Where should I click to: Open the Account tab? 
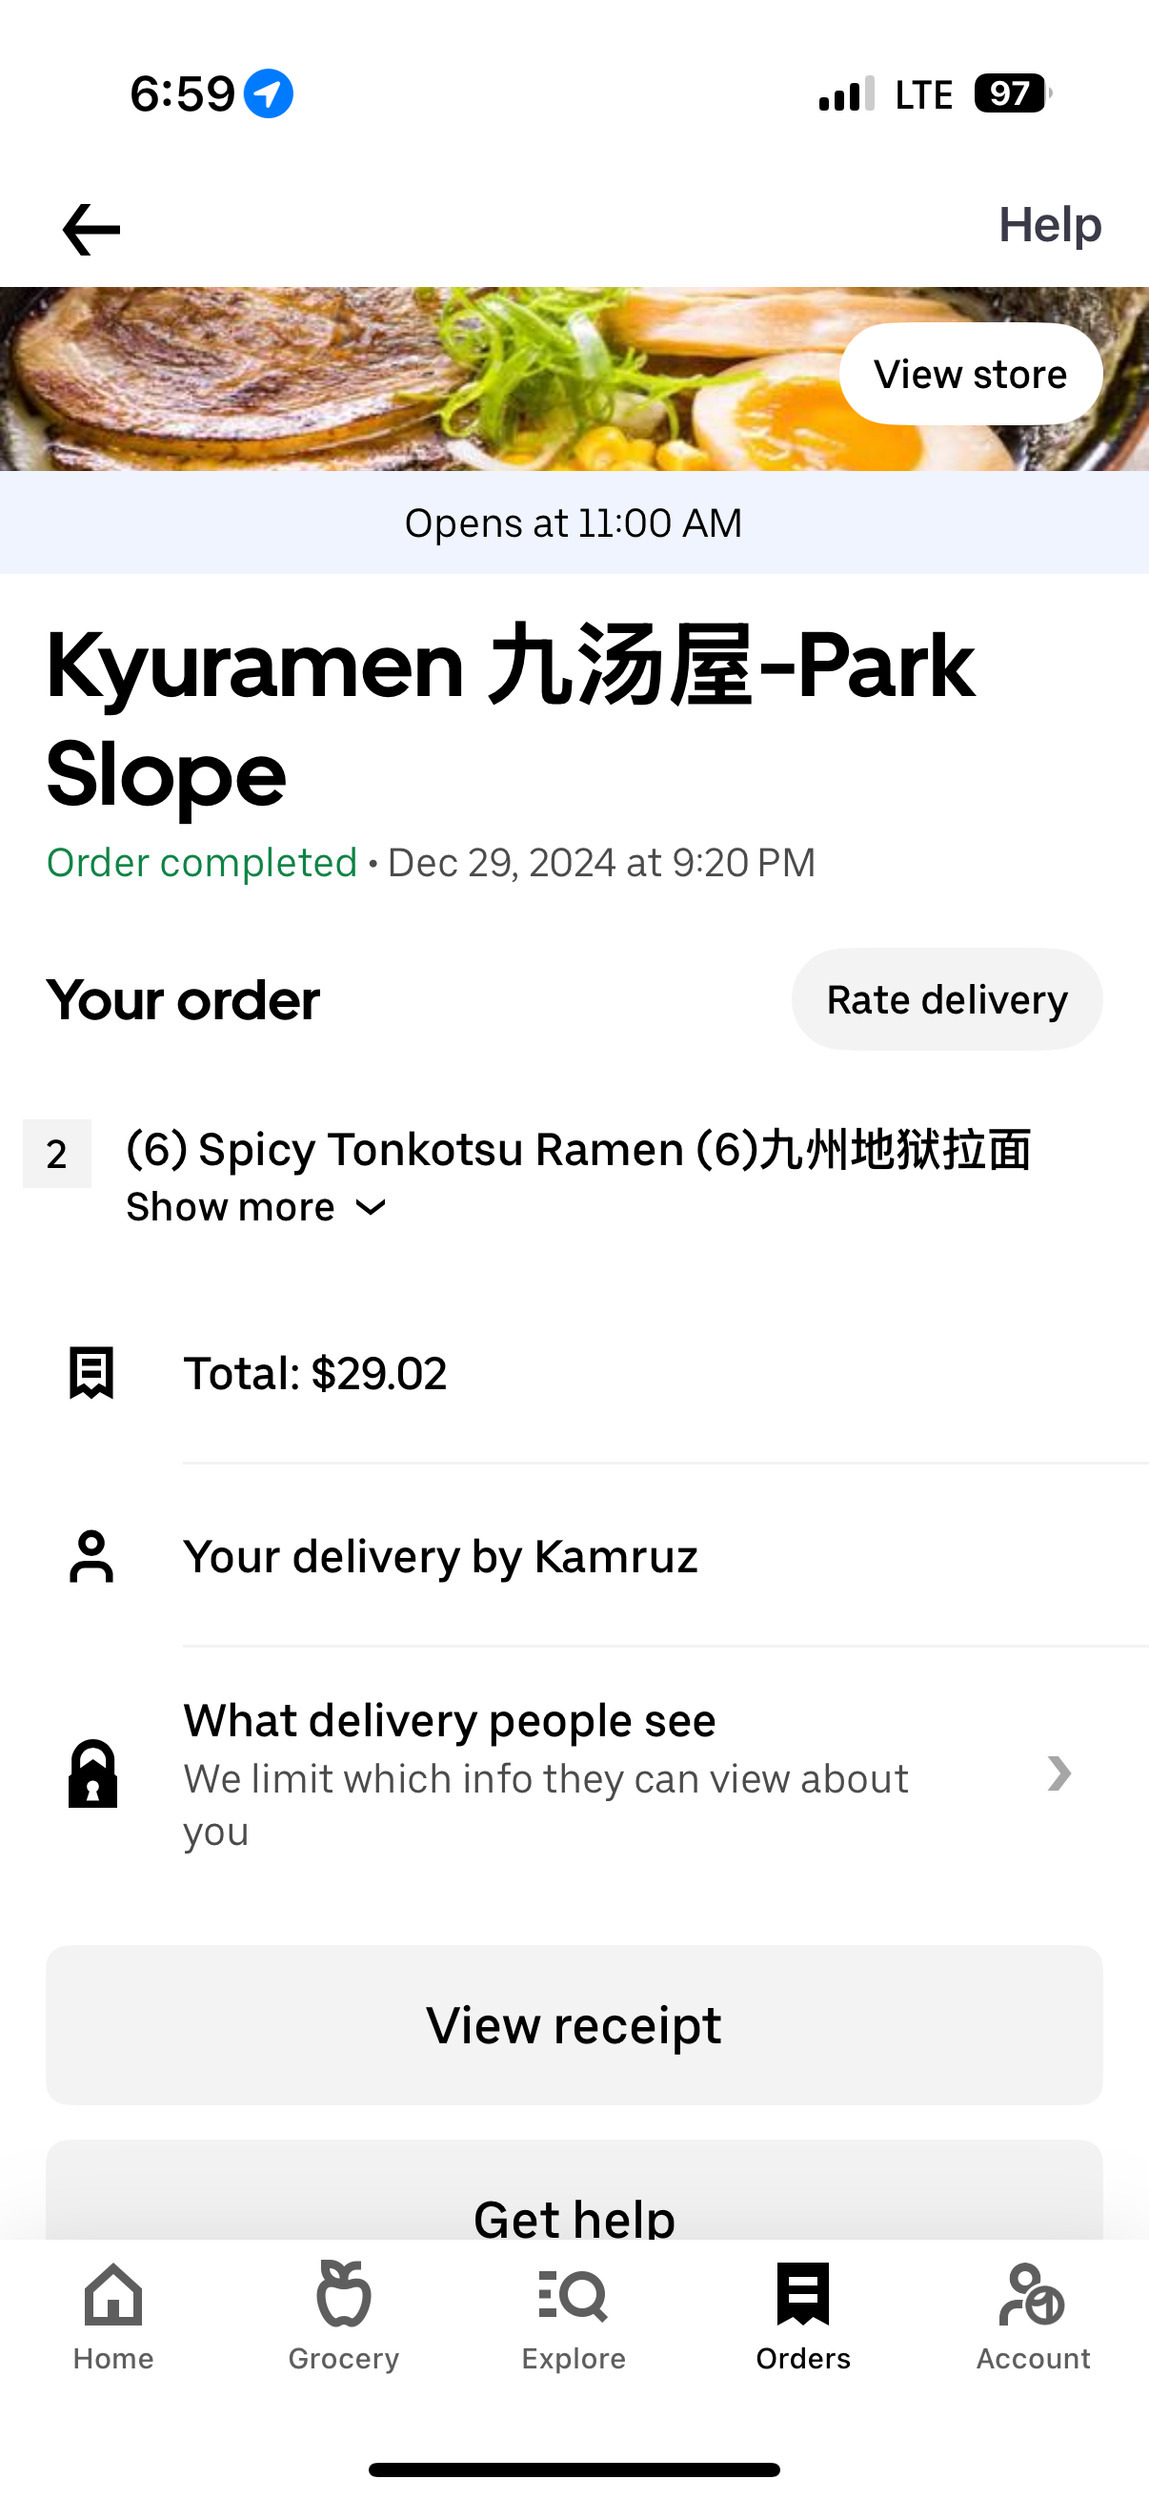coord(1033,2315)
